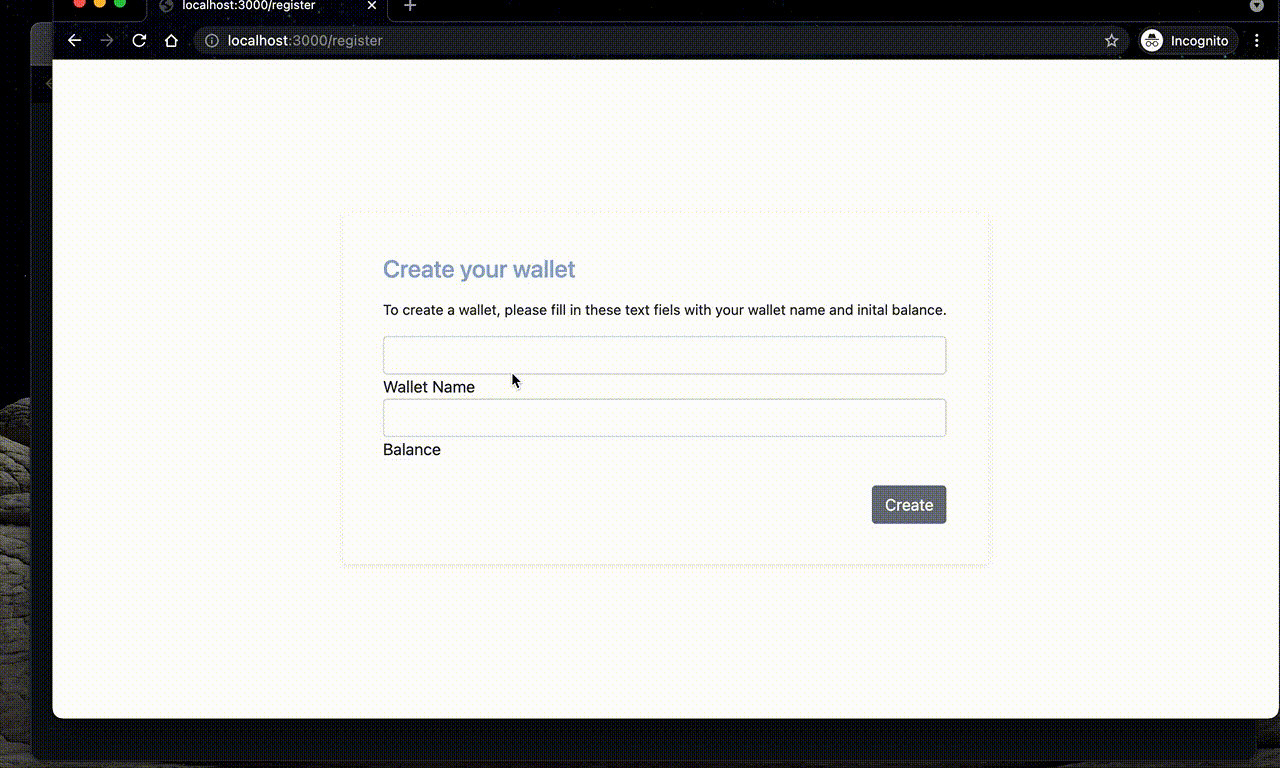Click the Create your wallet heading
Screen dimensions: 1280x768
479,270
